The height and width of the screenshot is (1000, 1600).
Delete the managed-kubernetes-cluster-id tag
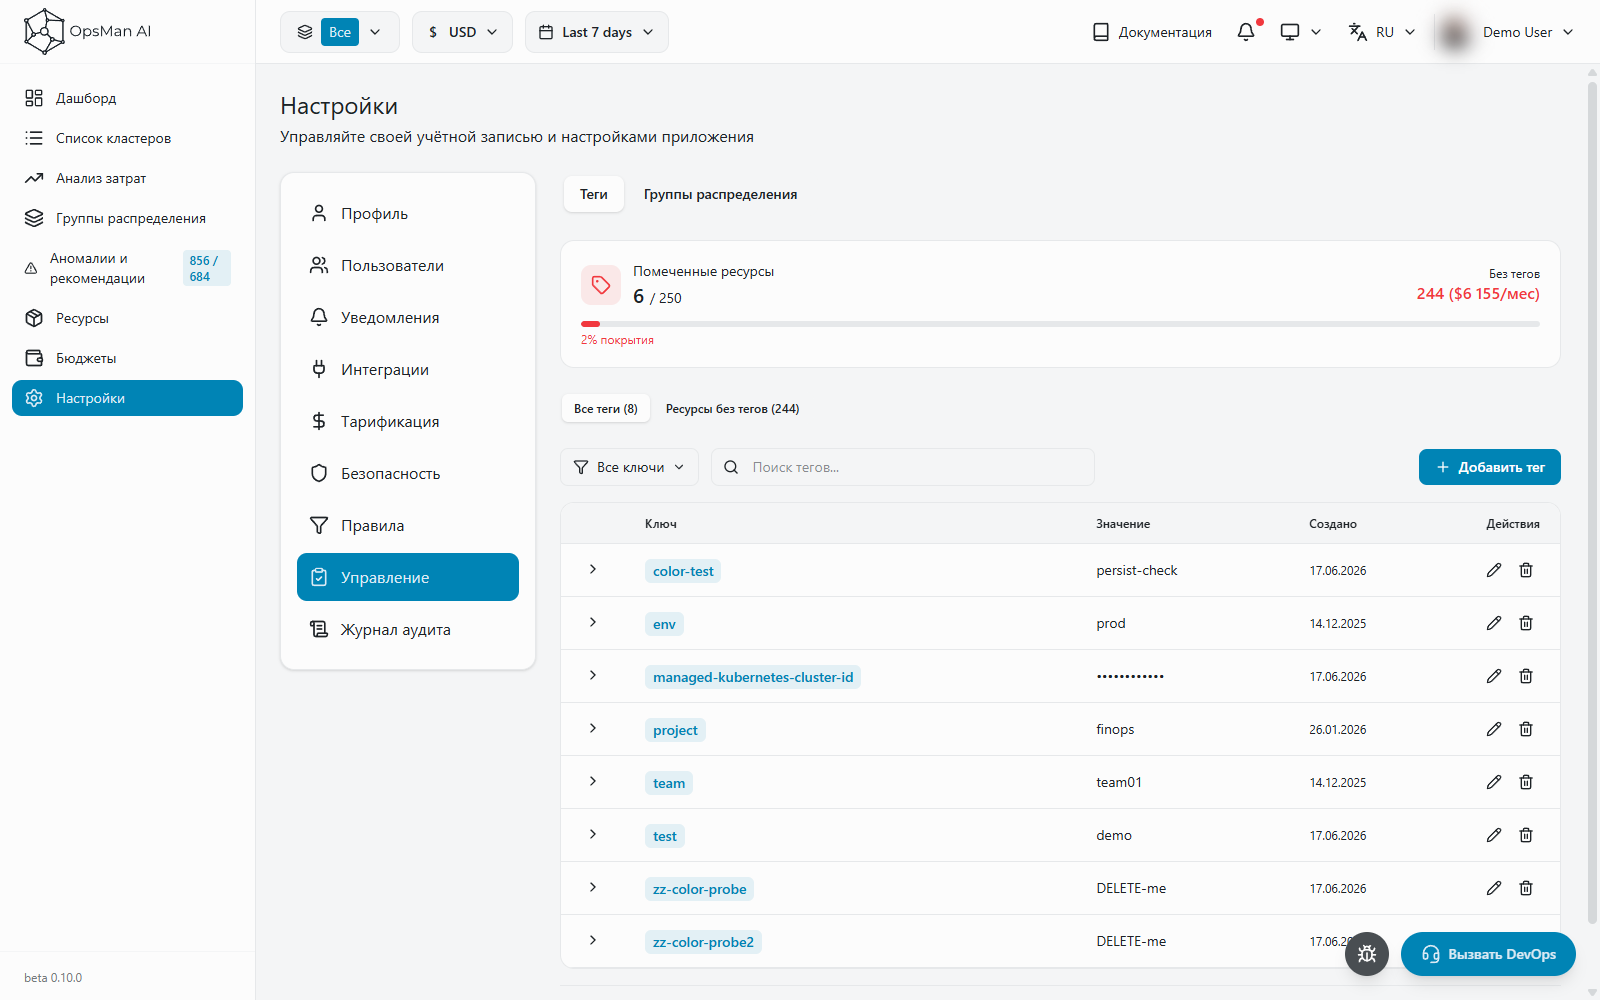coord(1526,676)
